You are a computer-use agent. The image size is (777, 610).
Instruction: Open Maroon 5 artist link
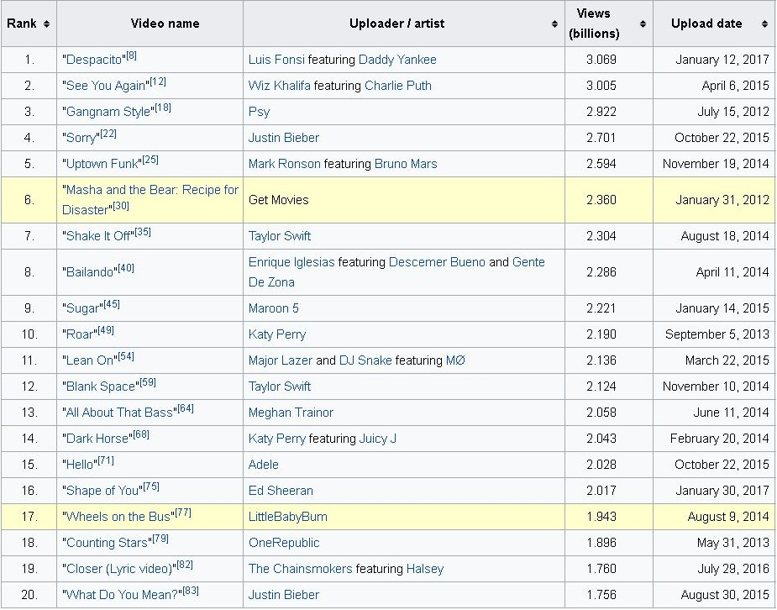(x=274, y=309)
